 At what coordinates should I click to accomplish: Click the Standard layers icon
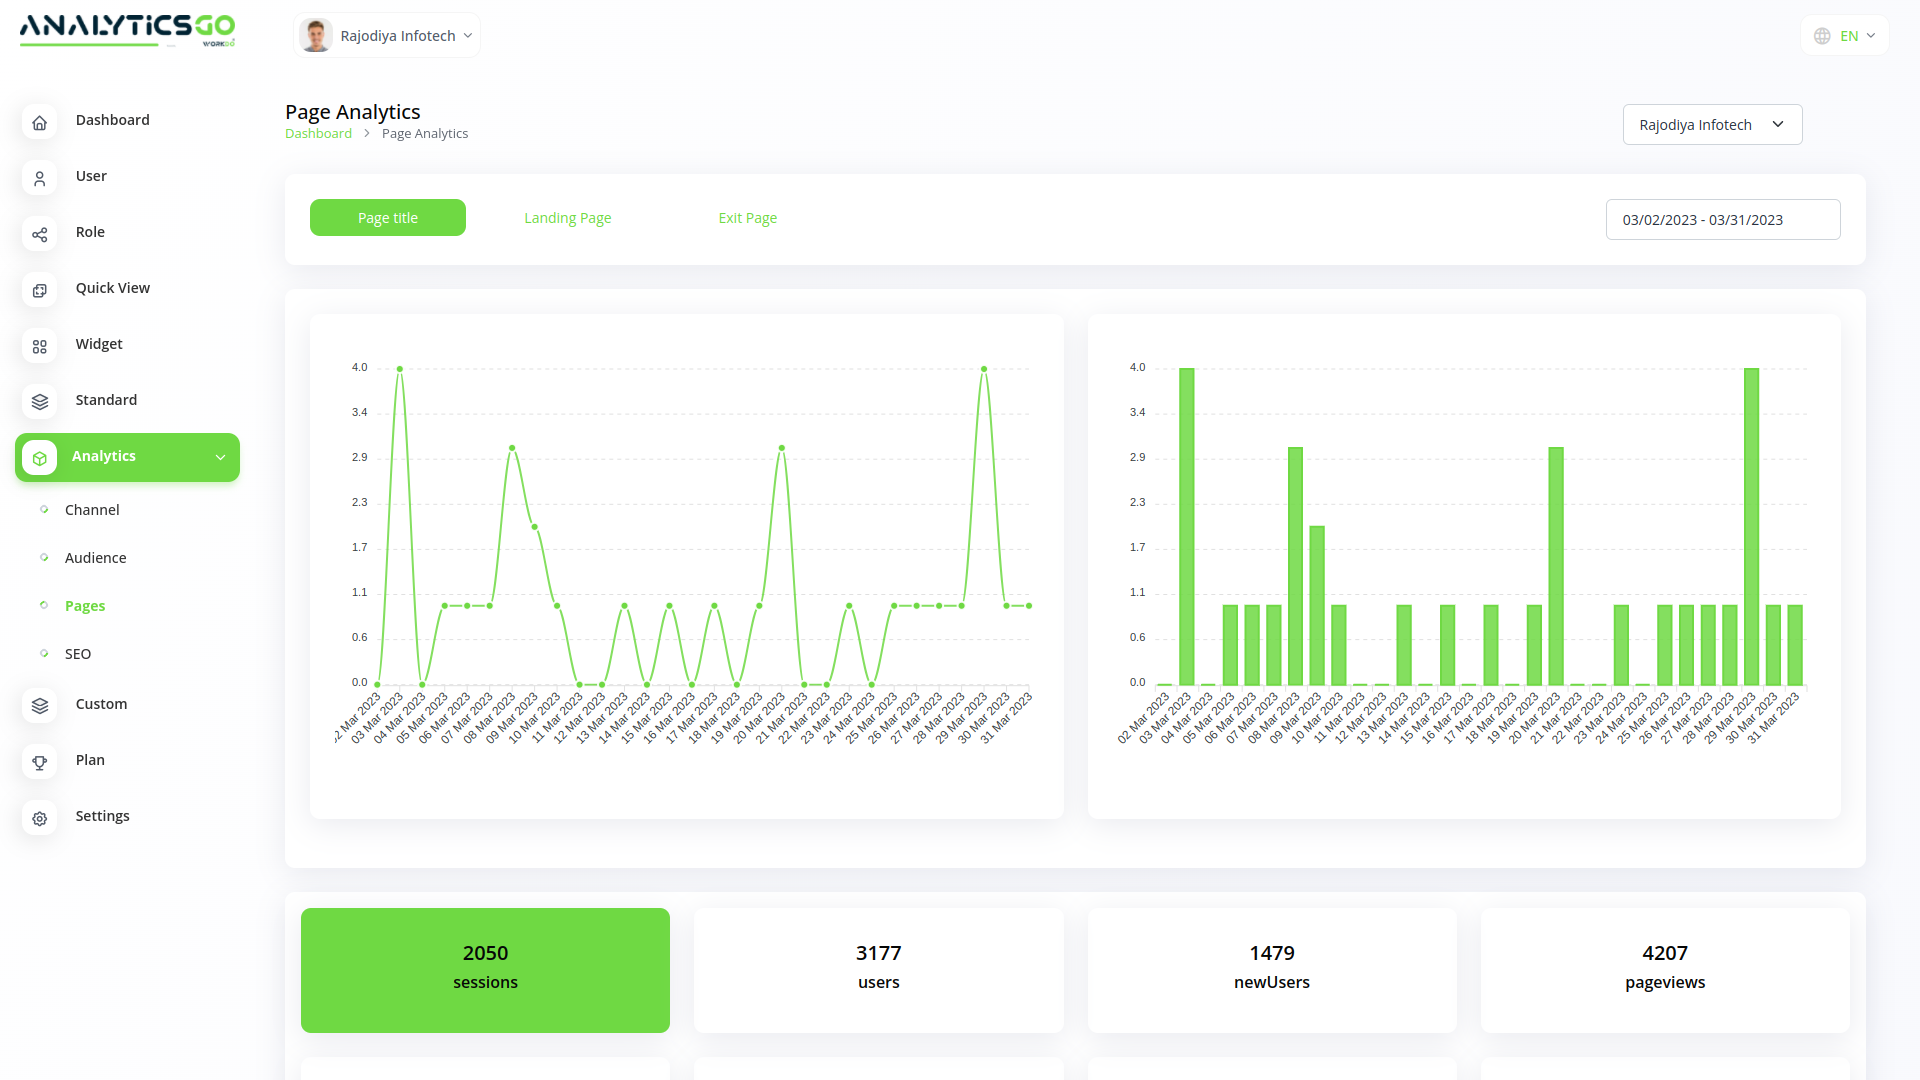click(40, 402)
